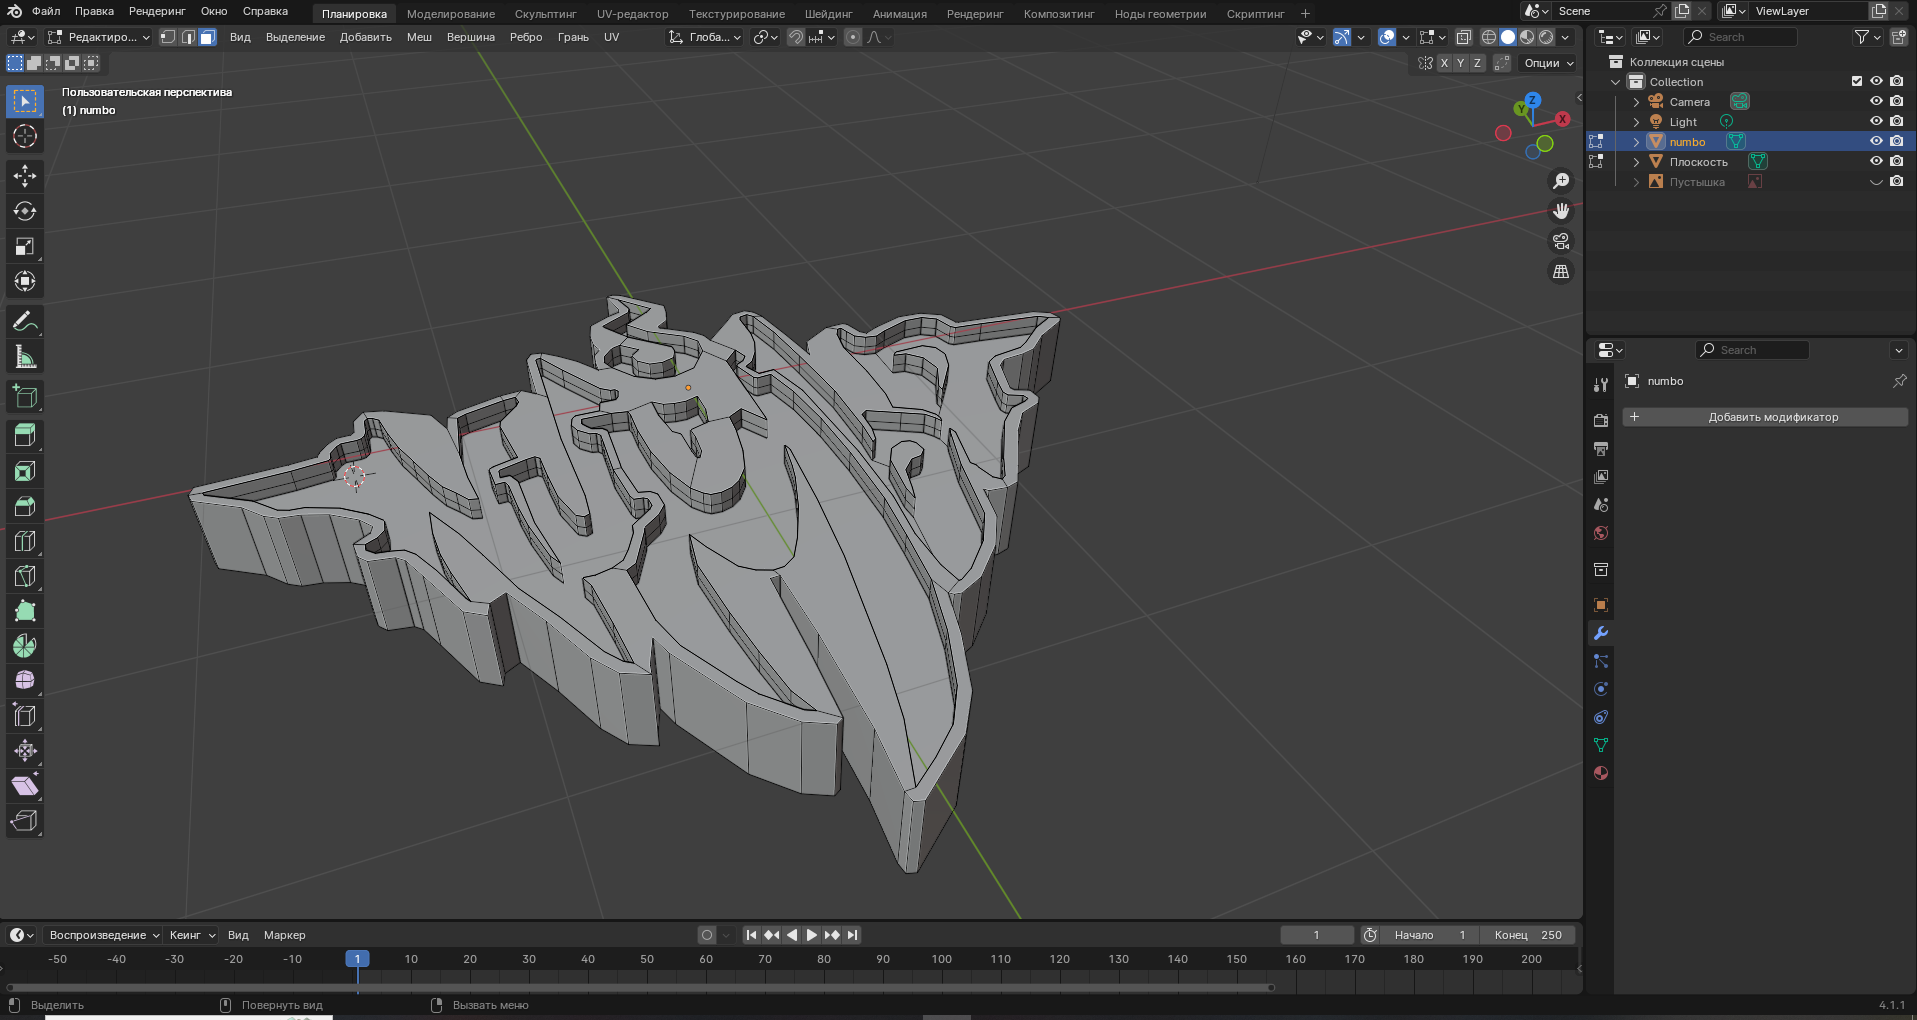Select the Scale tool
The image size is (1917, 1020).
[25, 246]
